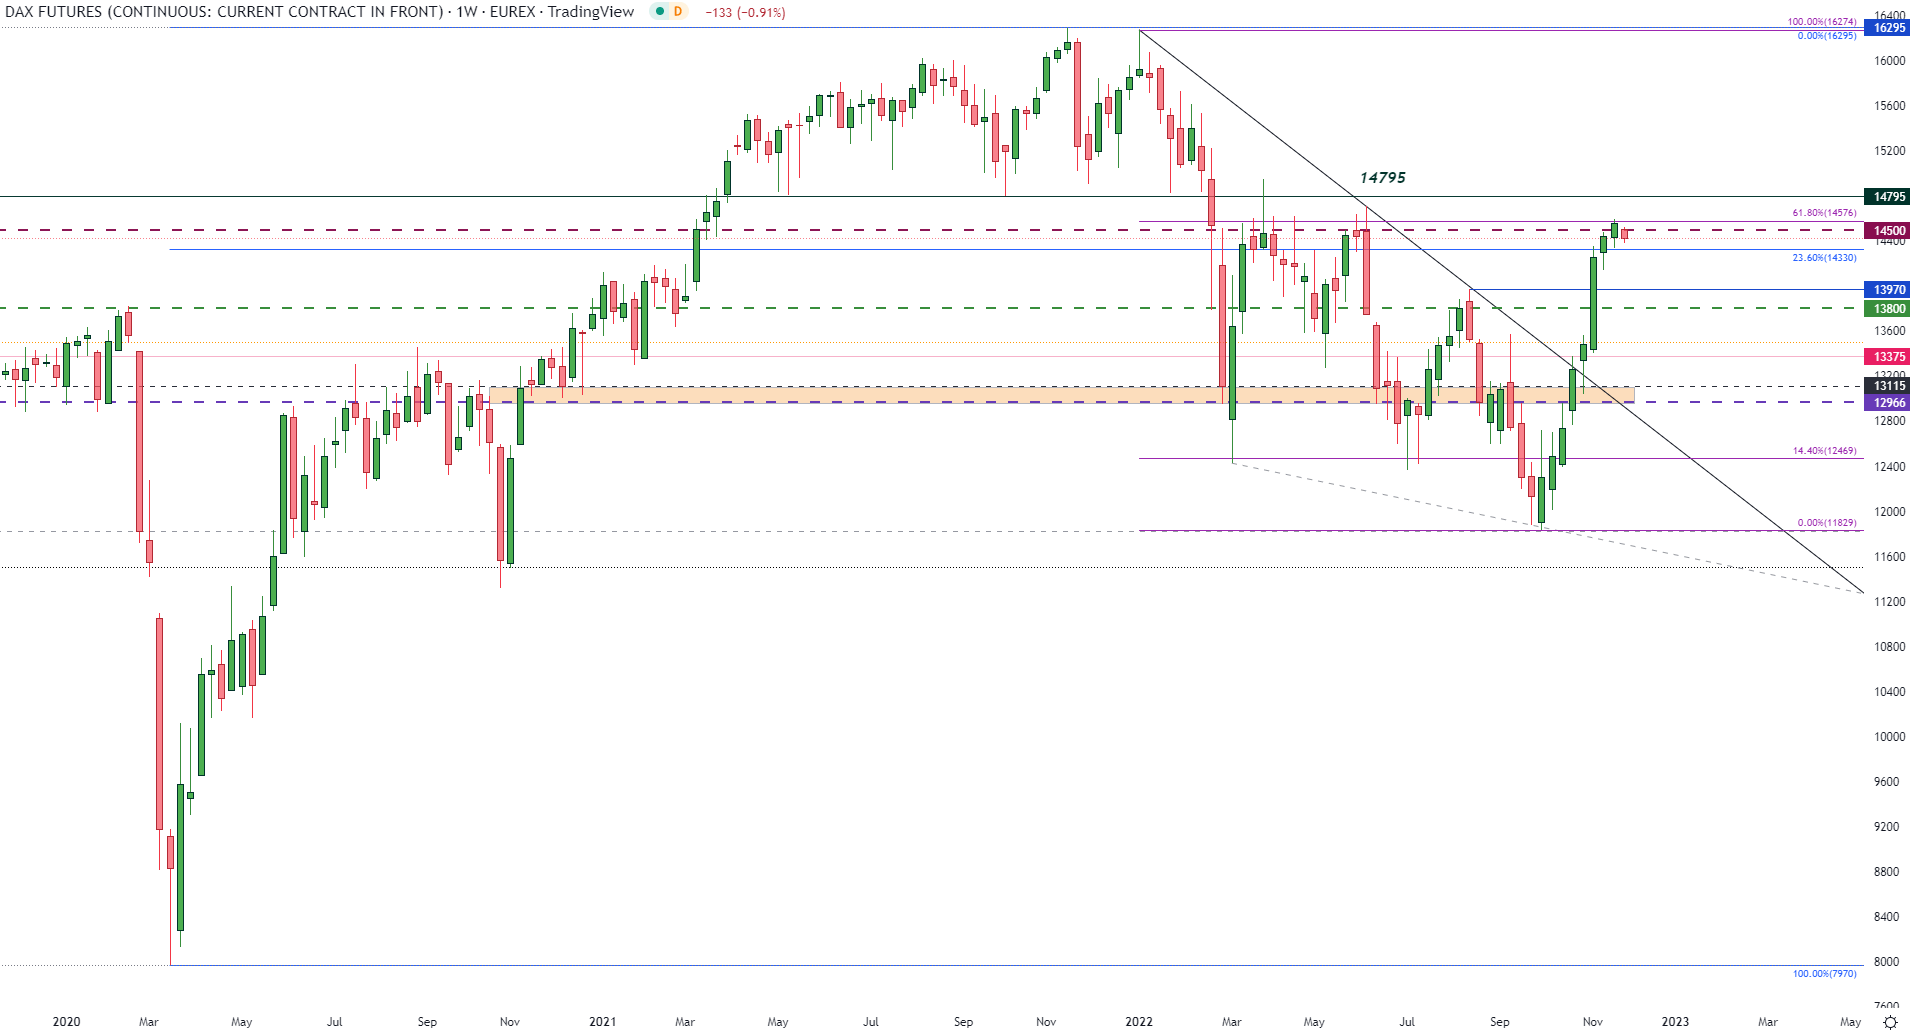Click the 14.40%(12469) Fibonacci label
This screenshot has width=1910, height=1031.
click(x=1824, y=451)
